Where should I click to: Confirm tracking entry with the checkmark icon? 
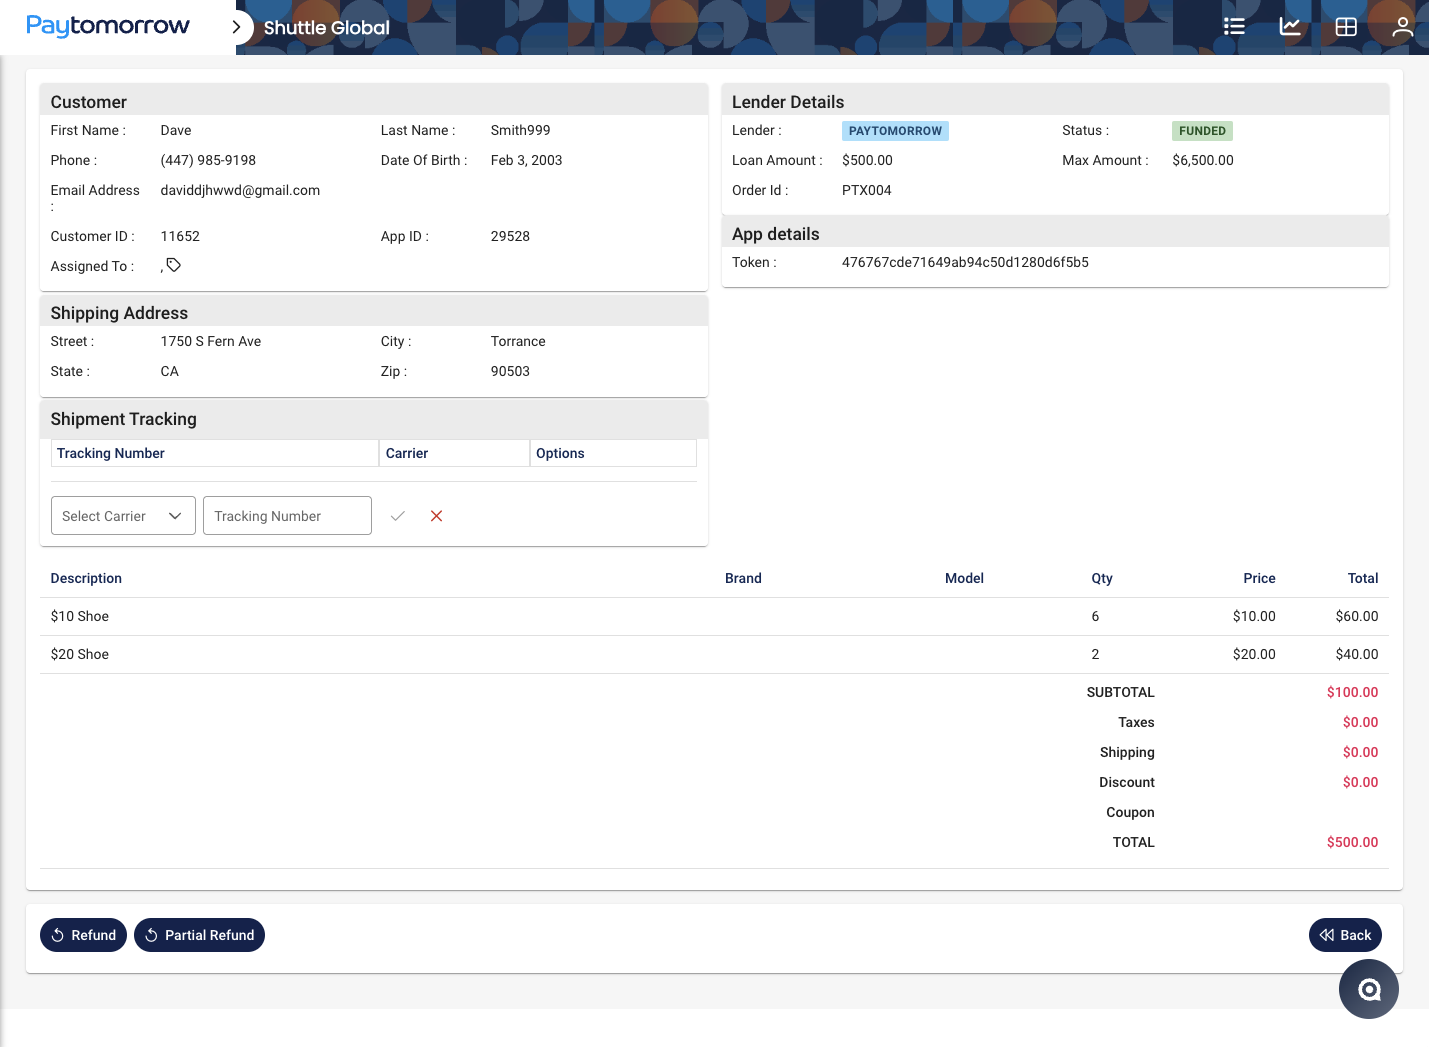tap(397, 516)
